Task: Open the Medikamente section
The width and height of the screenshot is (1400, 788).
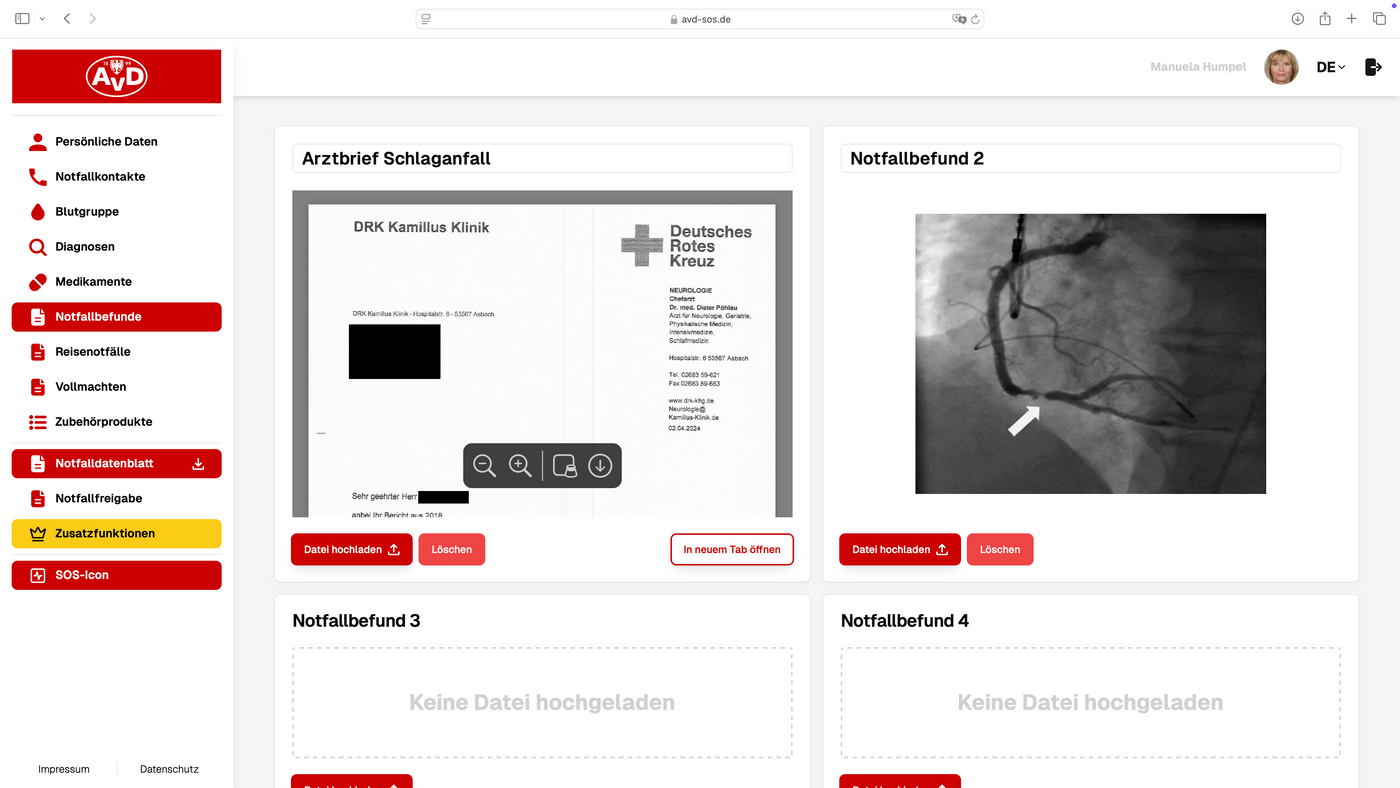Action: click(x=116, y=282)
